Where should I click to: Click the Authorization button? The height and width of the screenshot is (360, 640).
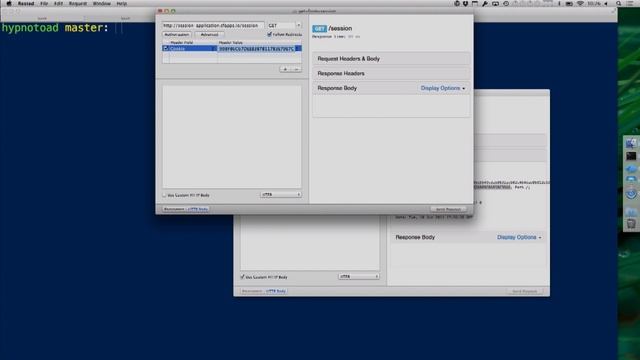(177, 35)
